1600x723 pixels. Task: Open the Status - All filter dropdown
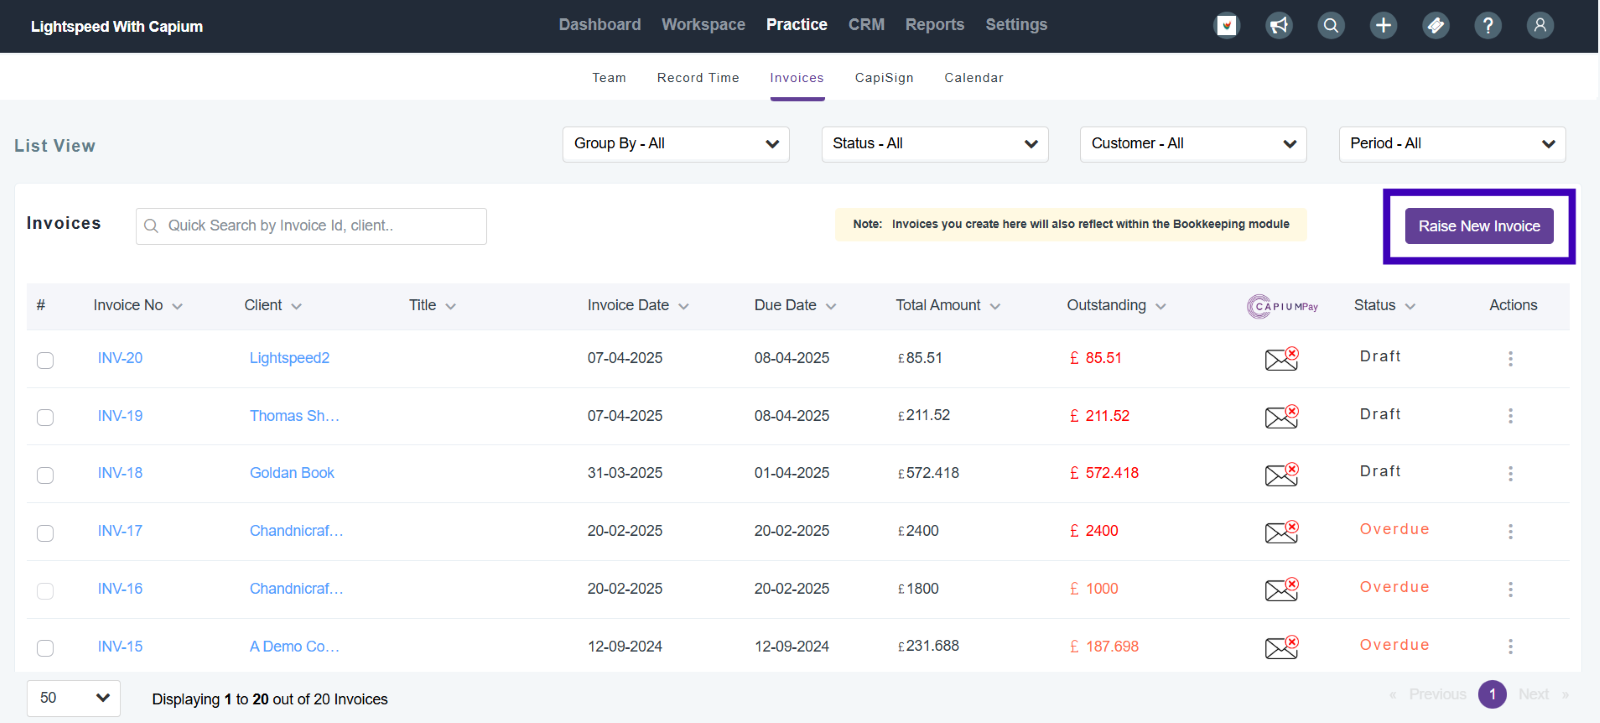pyautogui.click(x=935, y=144)
